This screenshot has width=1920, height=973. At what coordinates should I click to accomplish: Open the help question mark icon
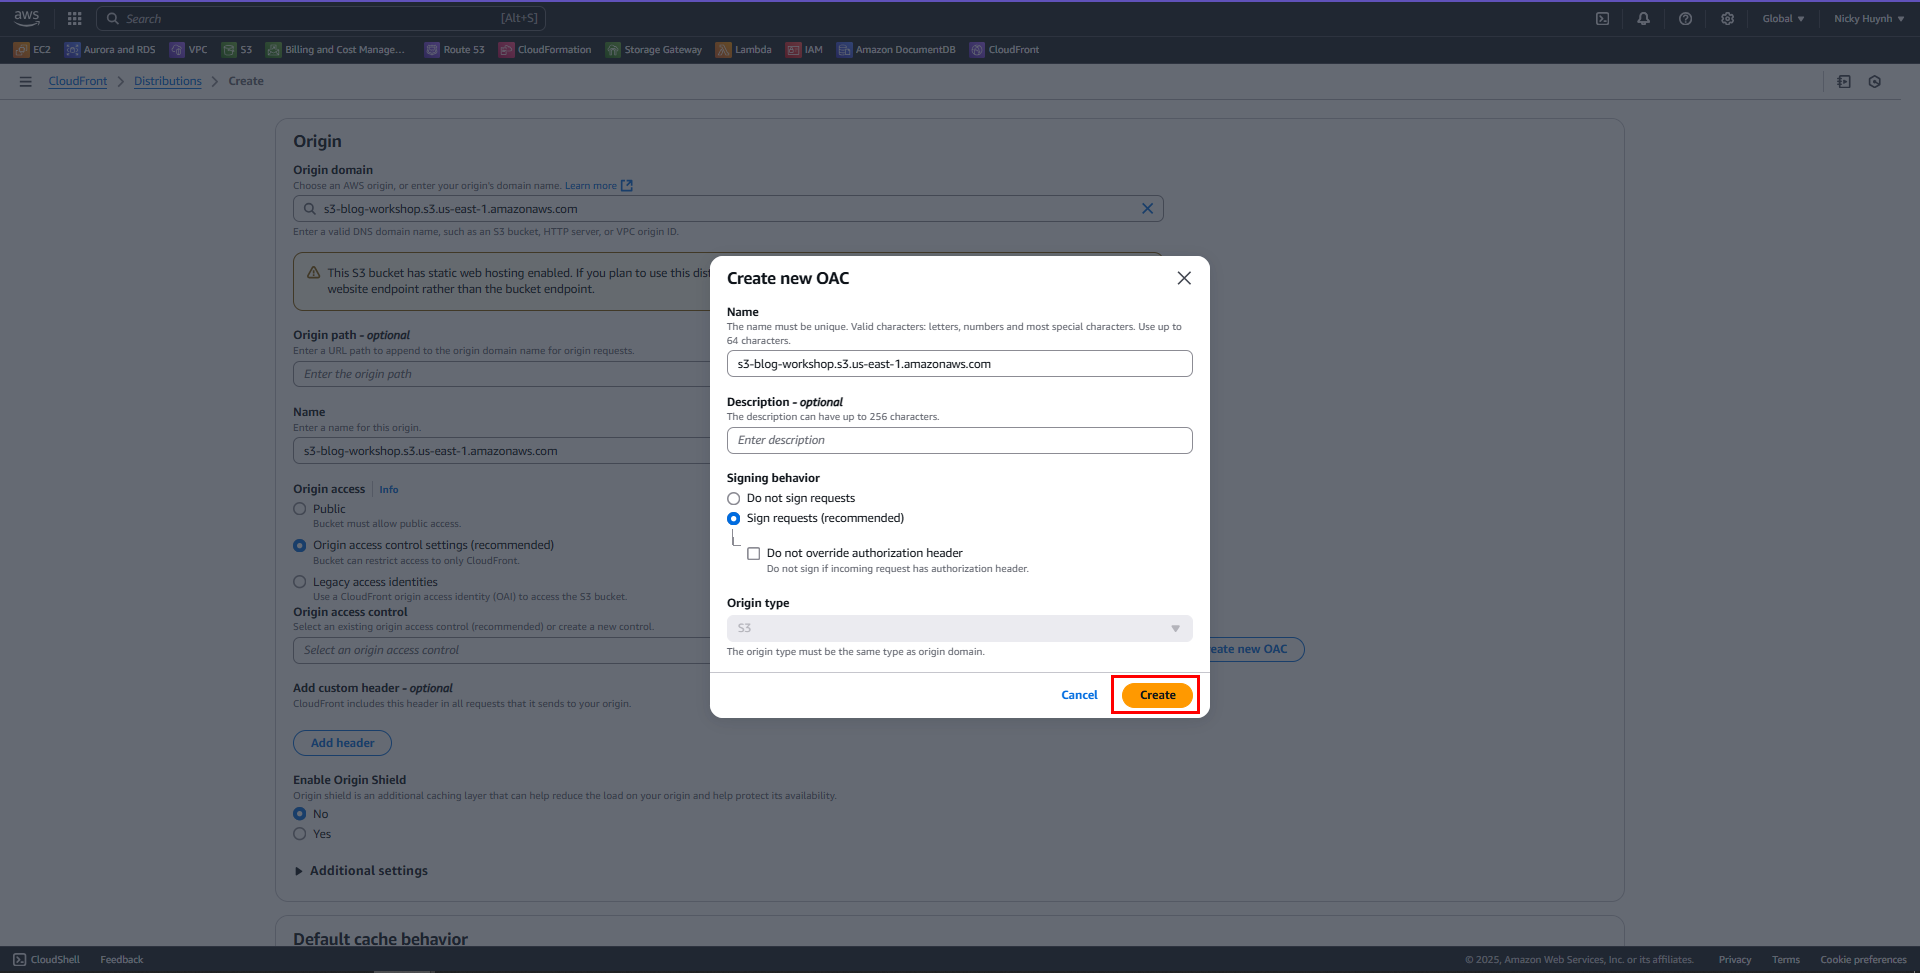(x=1685, y=18)
